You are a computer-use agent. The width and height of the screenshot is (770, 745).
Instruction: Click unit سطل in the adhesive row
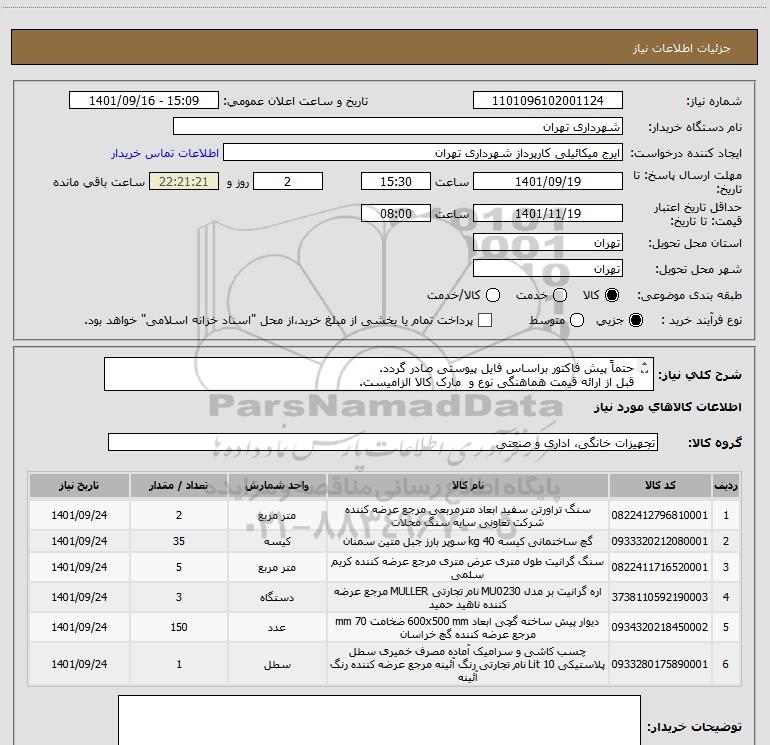(277, 664)
